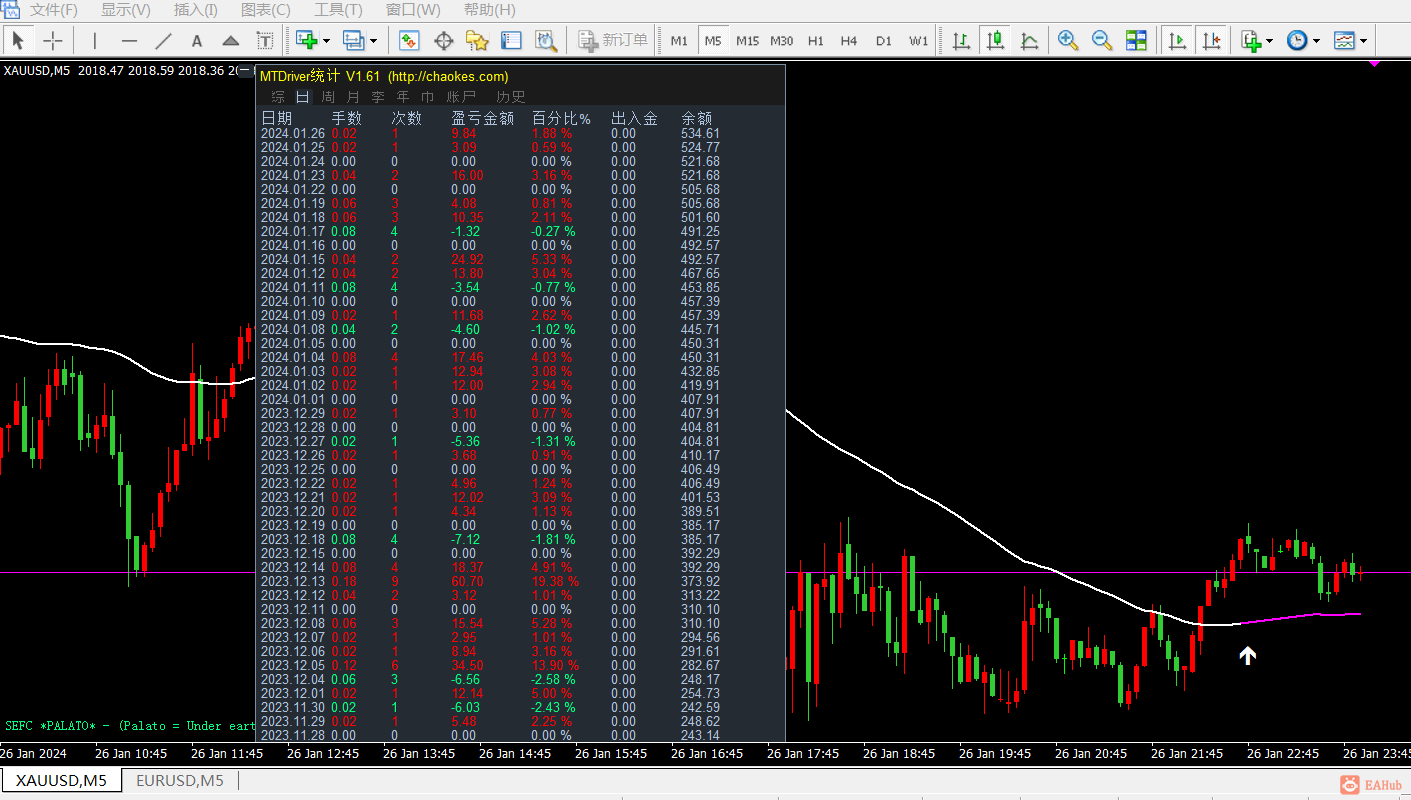Activate the crosshair tool
Viewport: 1411px width, 800px height.
click(53, 41)
